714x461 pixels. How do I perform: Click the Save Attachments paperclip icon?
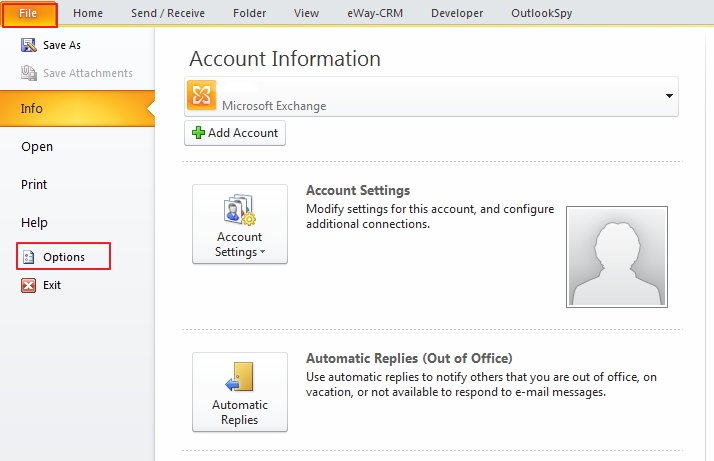tap(29, 73)
